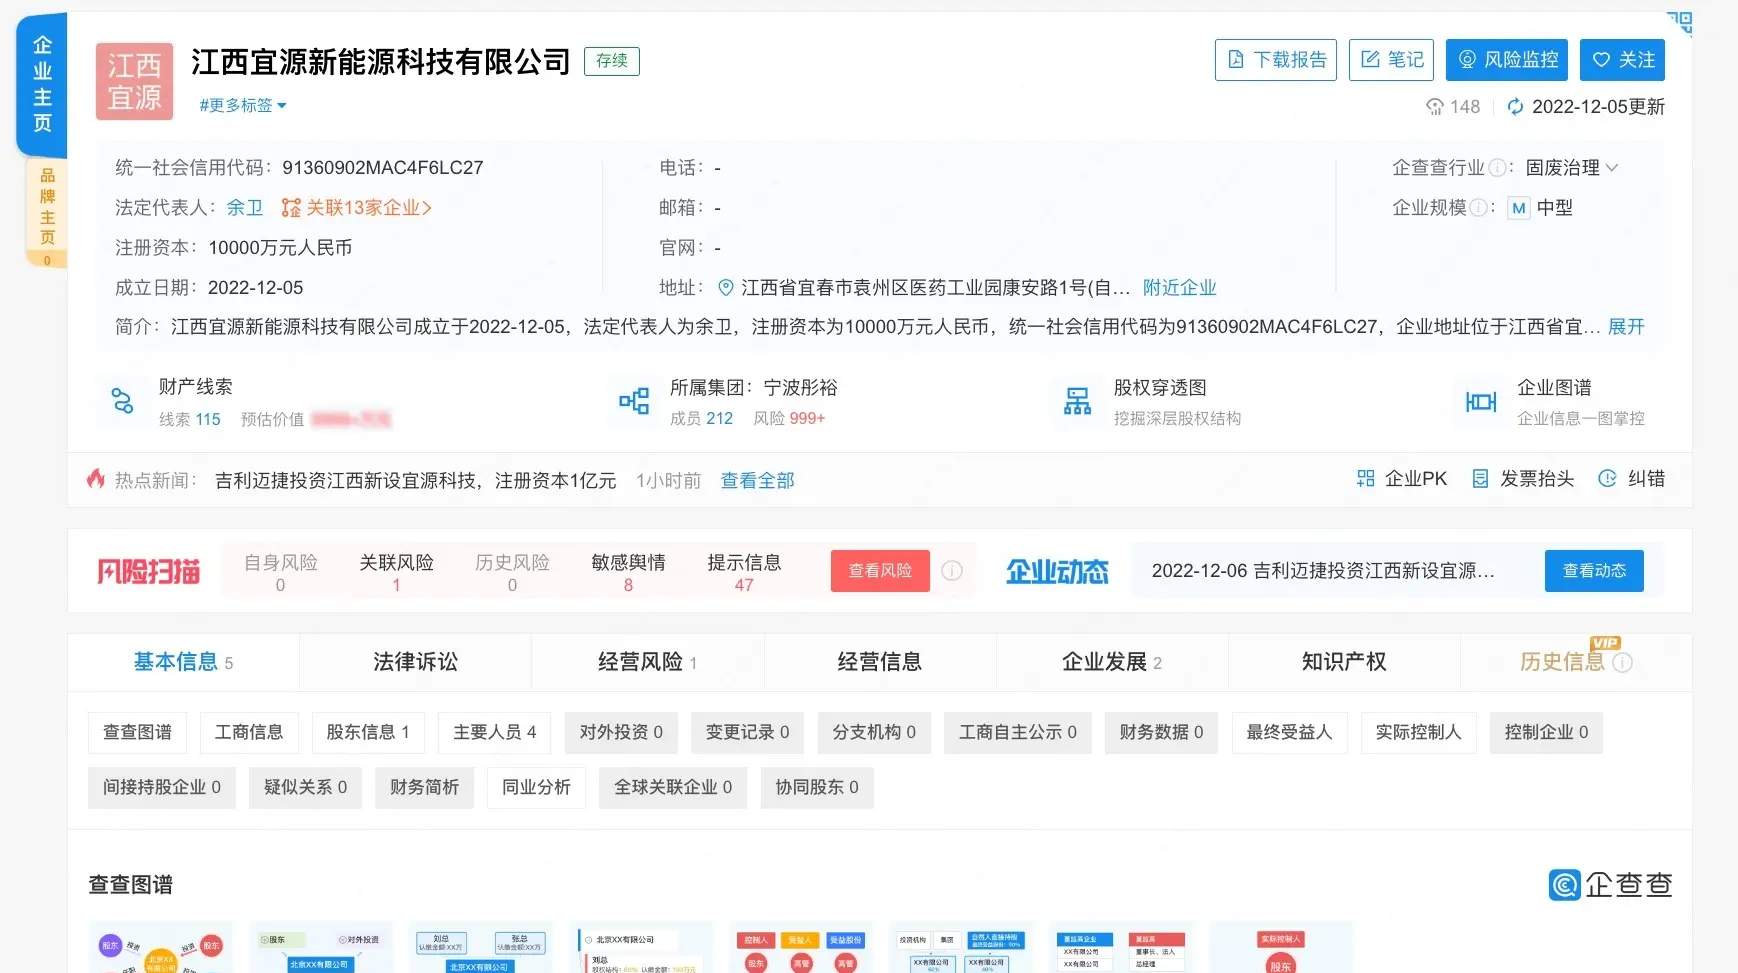Click the 实际控制人 chip
The height and width of the screenshot is (973, 1738).
pyautogui.click(x=1419, y=733)
